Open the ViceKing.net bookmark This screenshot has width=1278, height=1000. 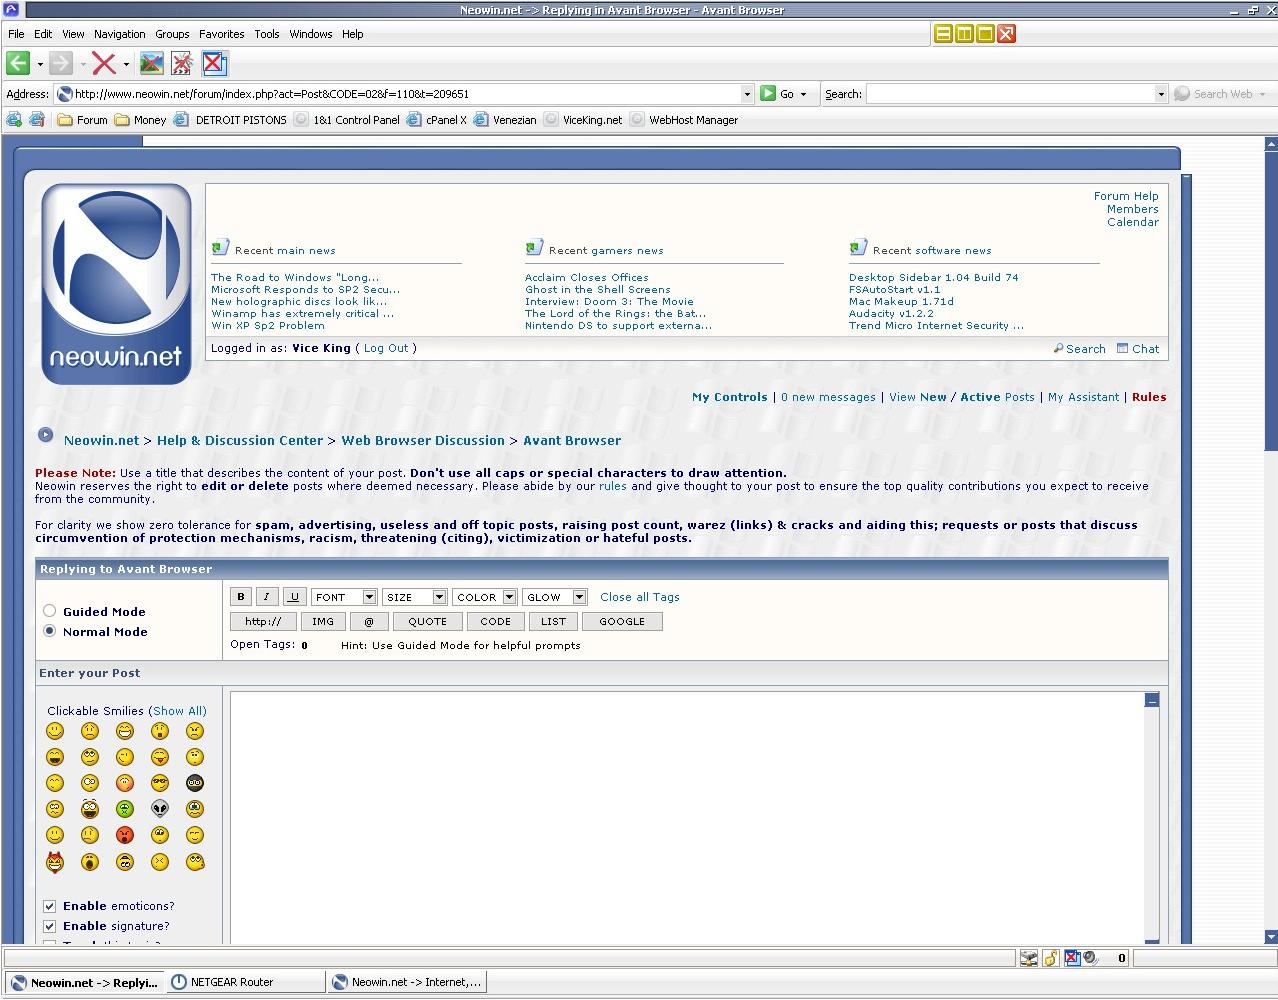click(x=583, y=120)
